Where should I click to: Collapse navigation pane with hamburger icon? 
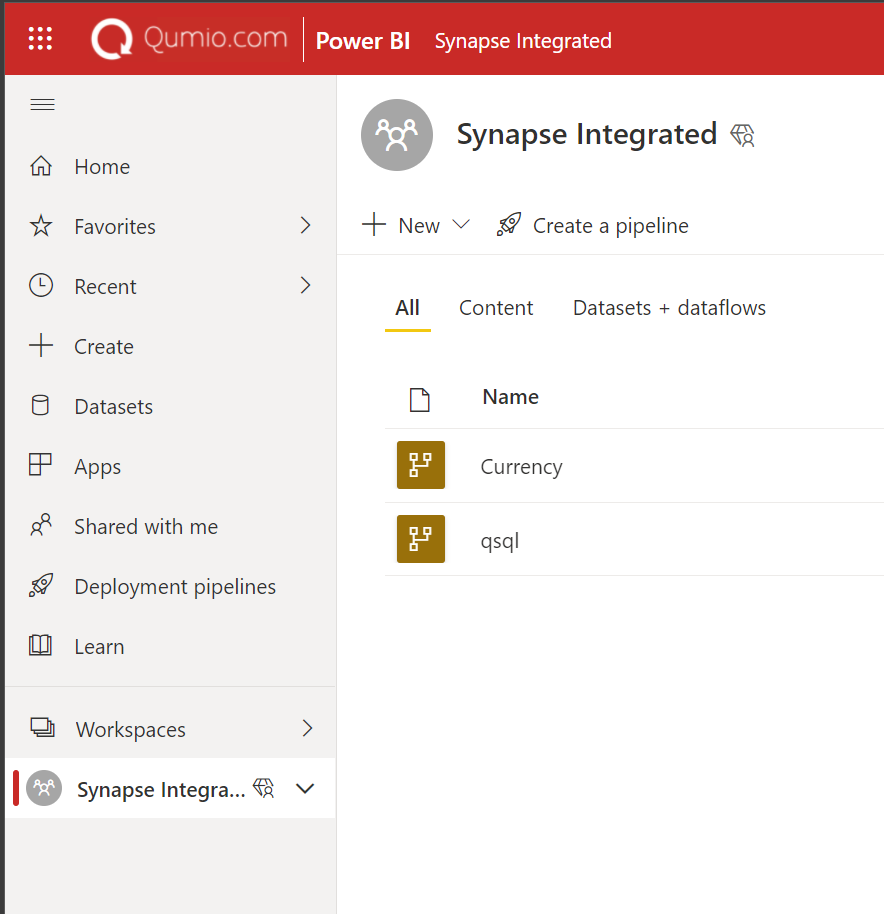(x=43, y=104)
